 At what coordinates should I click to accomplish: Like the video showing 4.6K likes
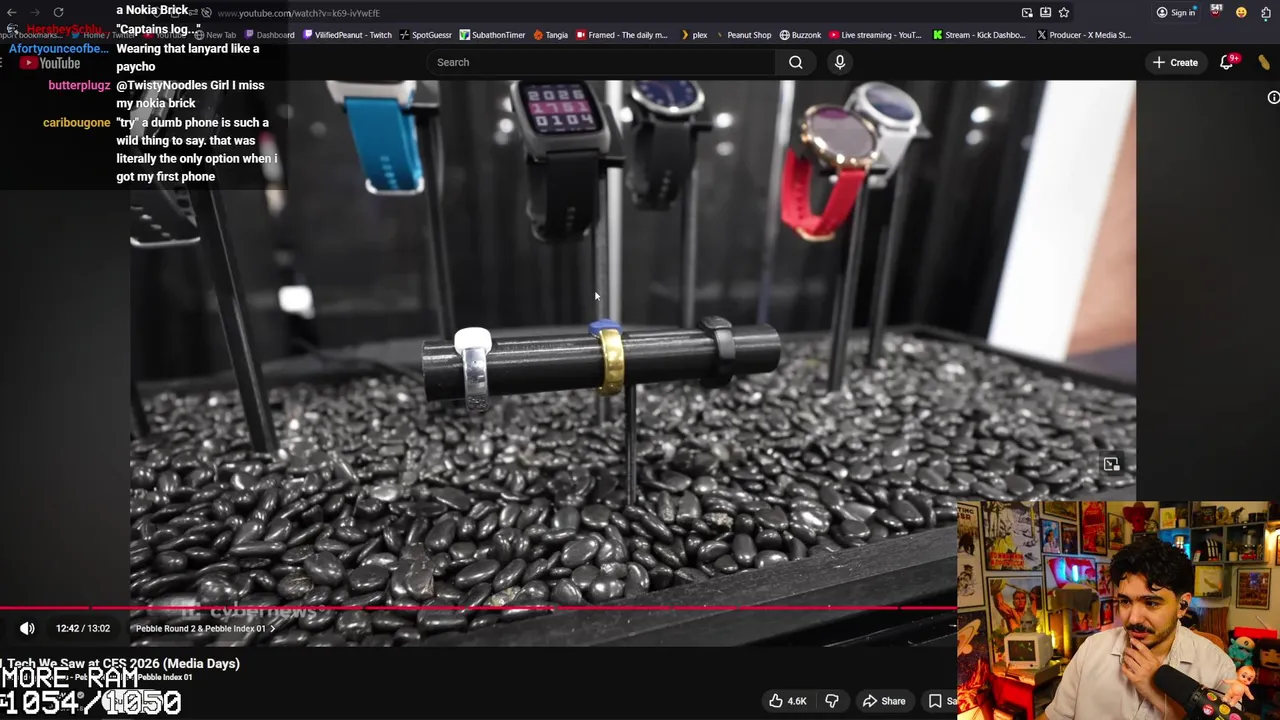[x=786, y=701]
